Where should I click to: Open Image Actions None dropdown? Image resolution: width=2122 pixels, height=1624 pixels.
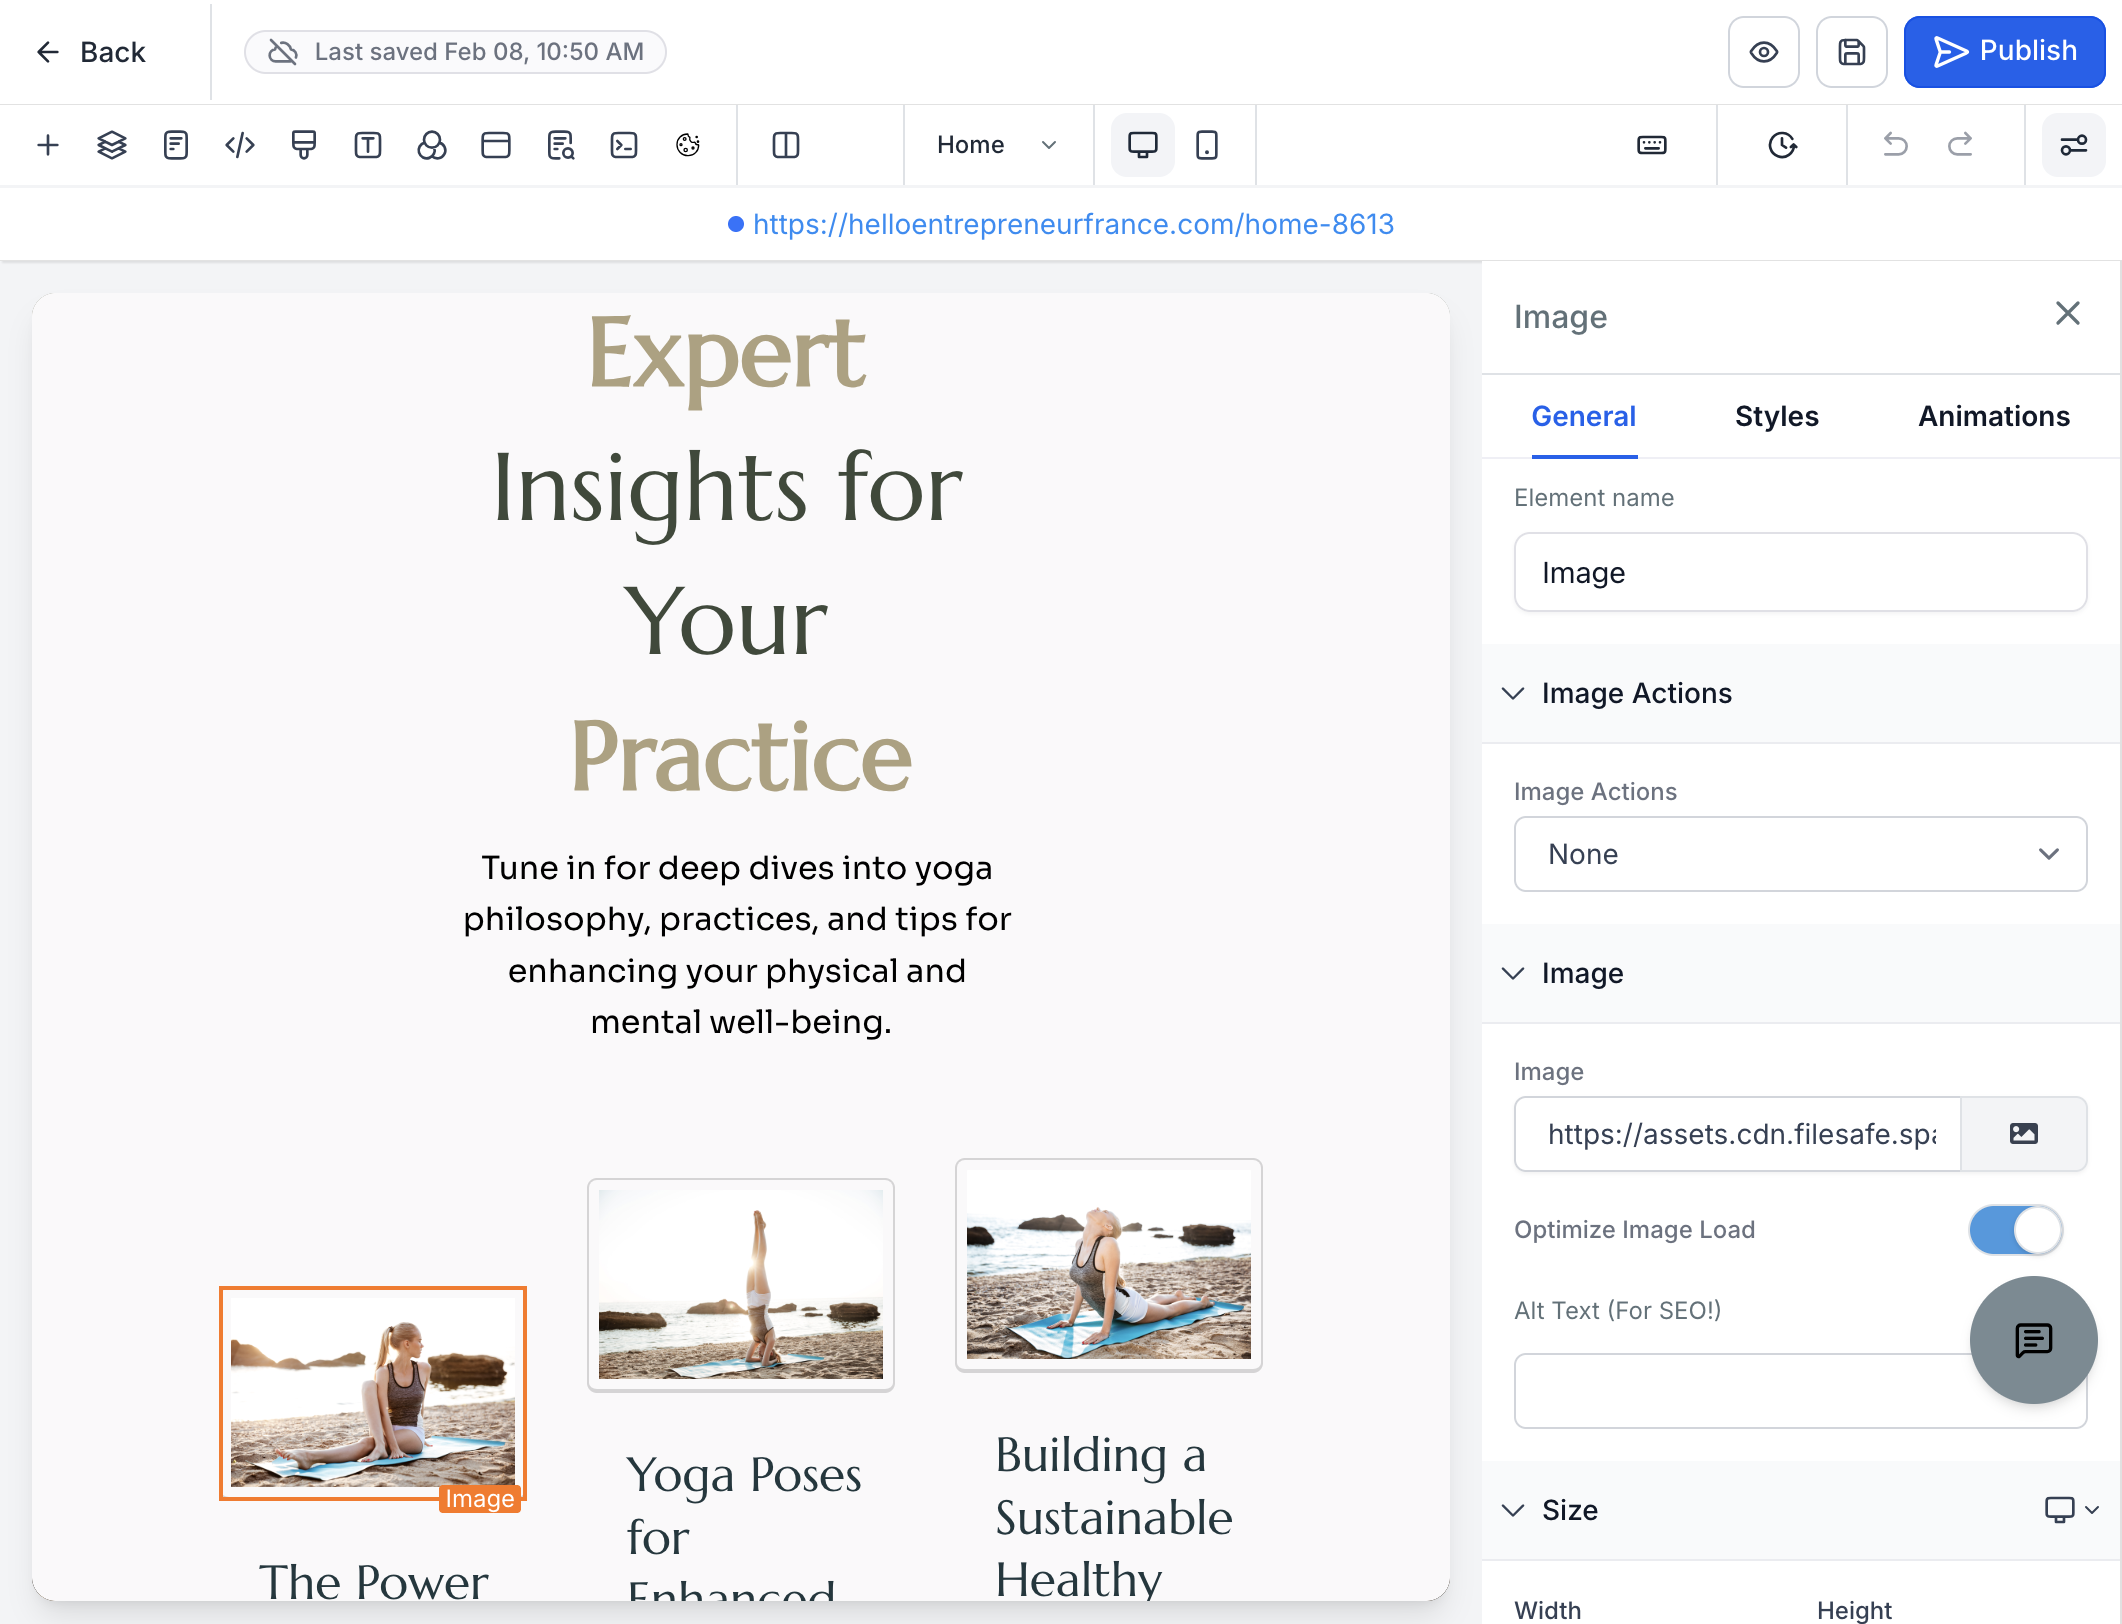pyautogui.click(x=1800, y=854)
